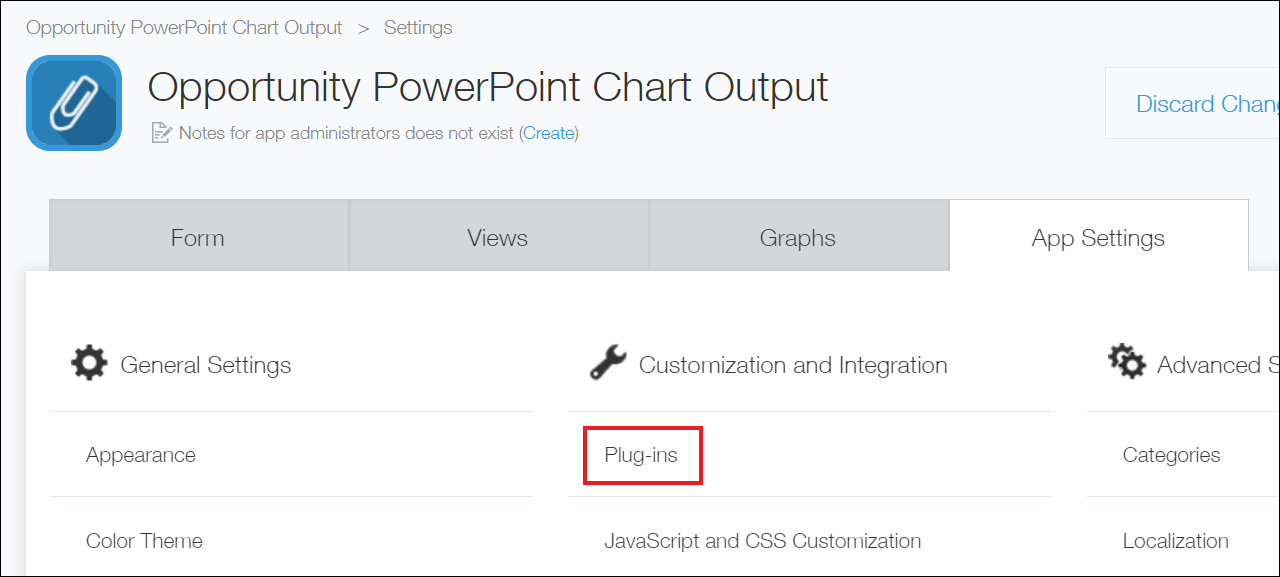Click the app title heading
The height and width of the screenshot is (577, 1280).
pyautogui.click(x=488, y=87)
